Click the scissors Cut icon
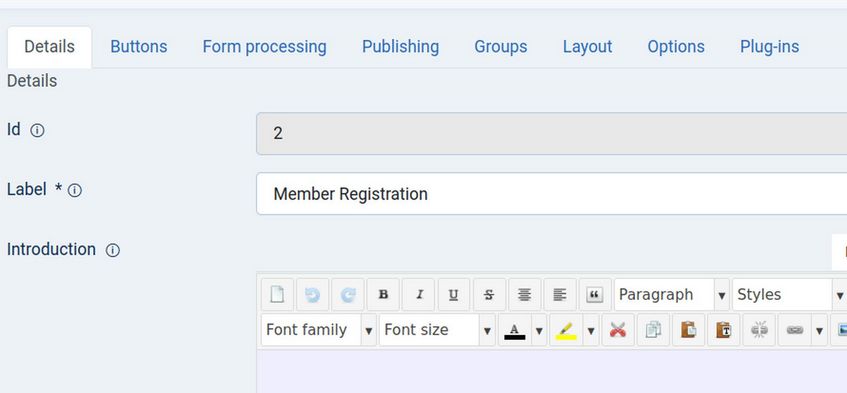 point(618,330)
